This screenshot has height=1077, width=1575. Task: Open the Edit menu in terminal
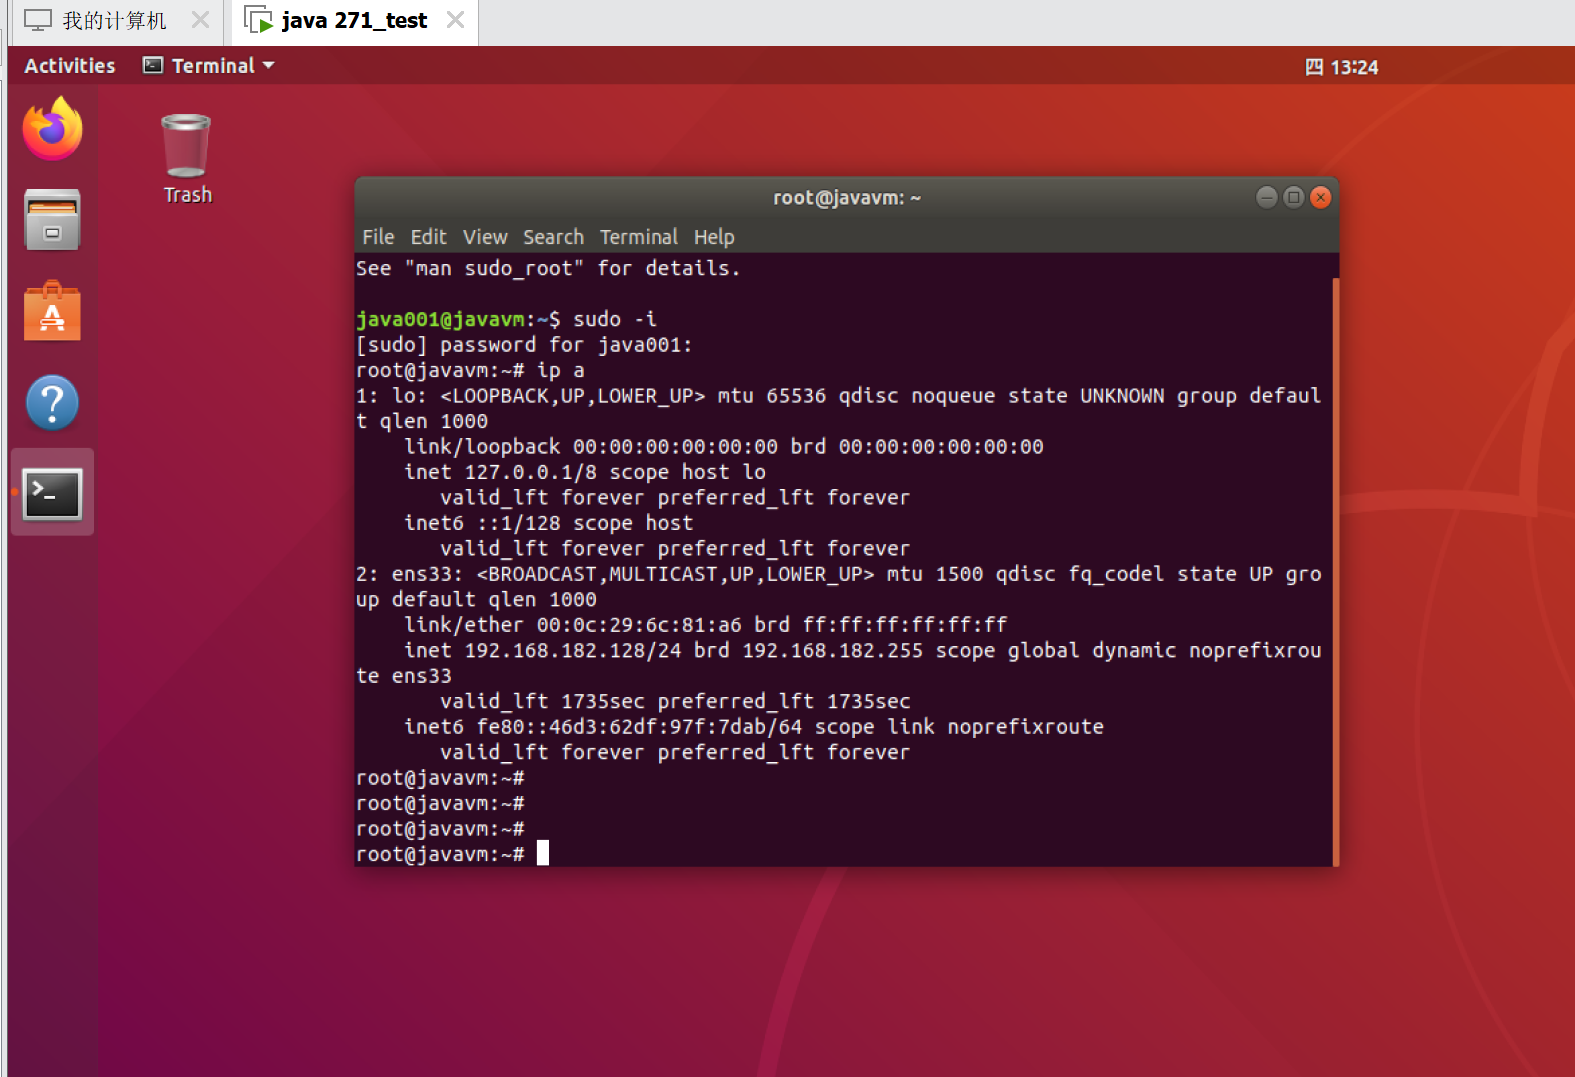[x=428, y=237]
